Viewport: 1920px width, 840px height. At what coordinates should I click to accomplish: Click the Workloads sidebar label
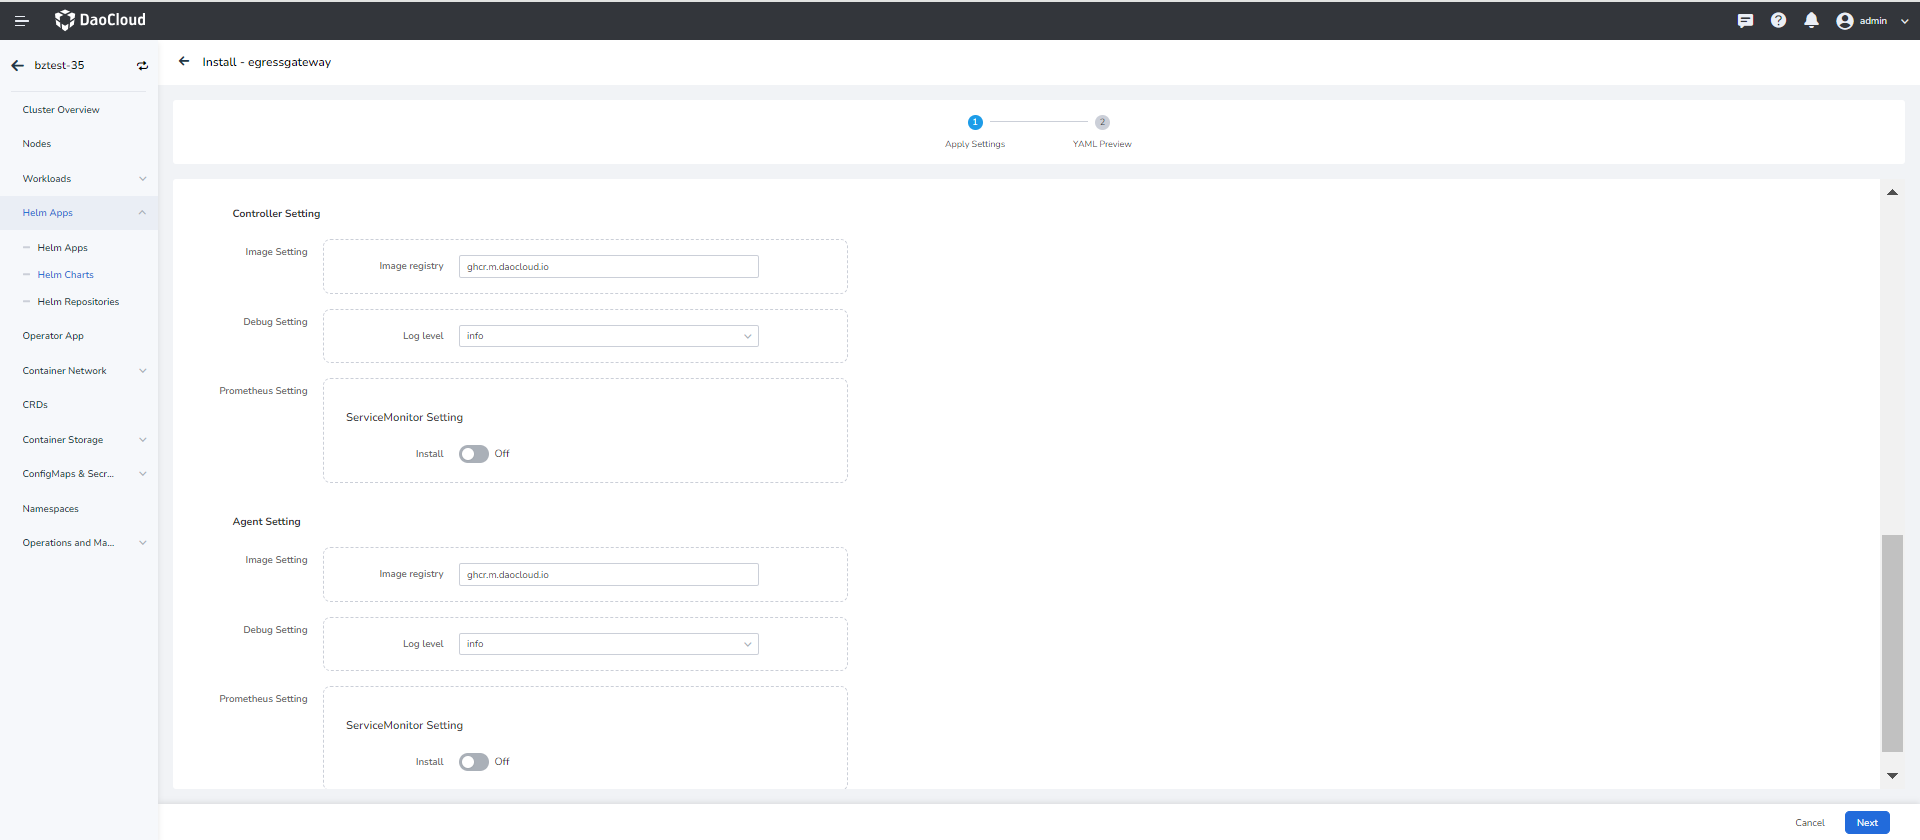[47, 179]
